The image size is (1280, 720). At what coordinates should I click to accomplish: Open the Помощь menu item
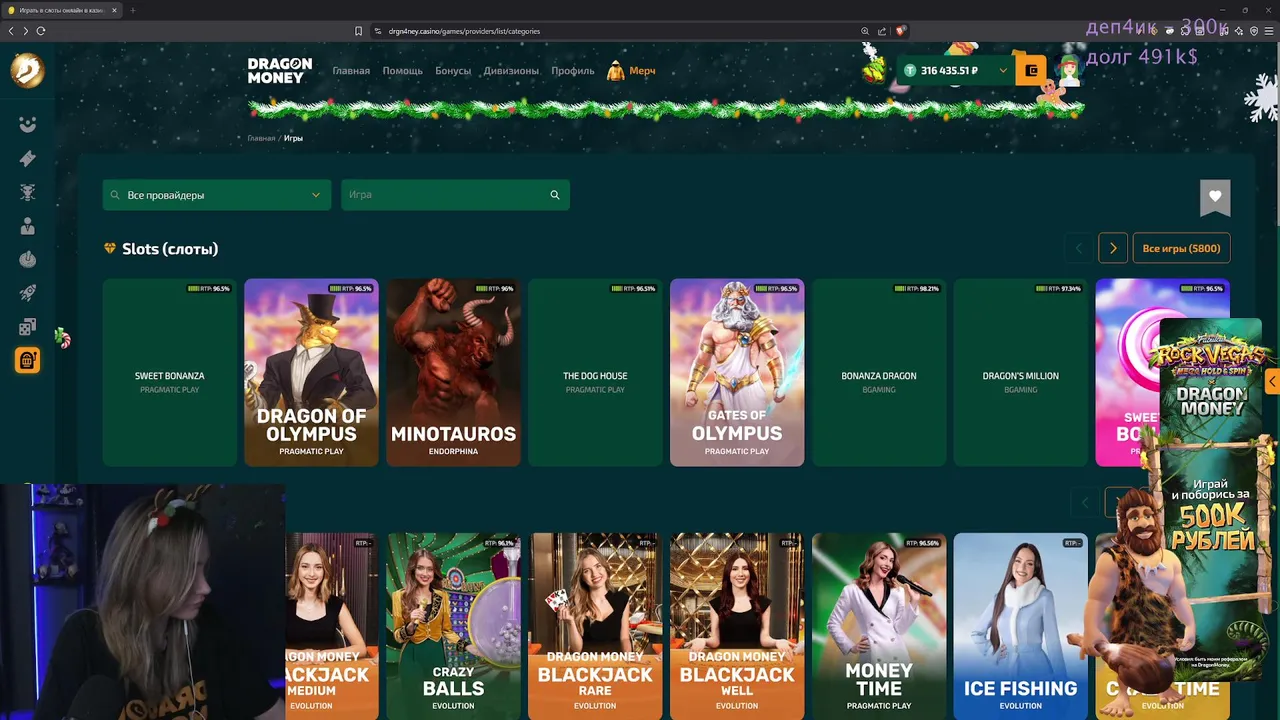coord(402,71)
